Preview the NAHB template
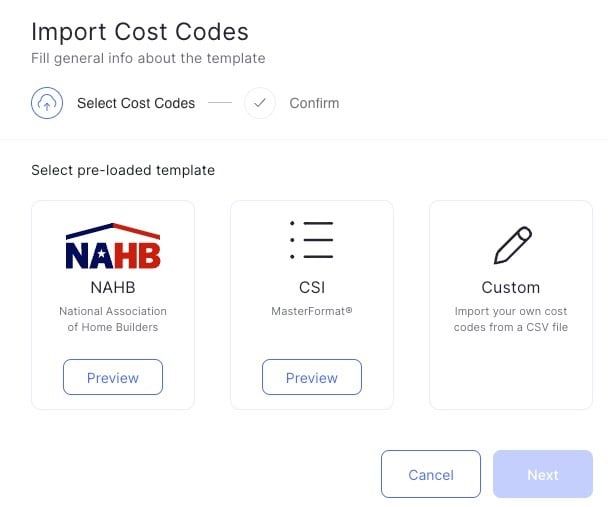The image size is (608, 507). pos(113,377)
